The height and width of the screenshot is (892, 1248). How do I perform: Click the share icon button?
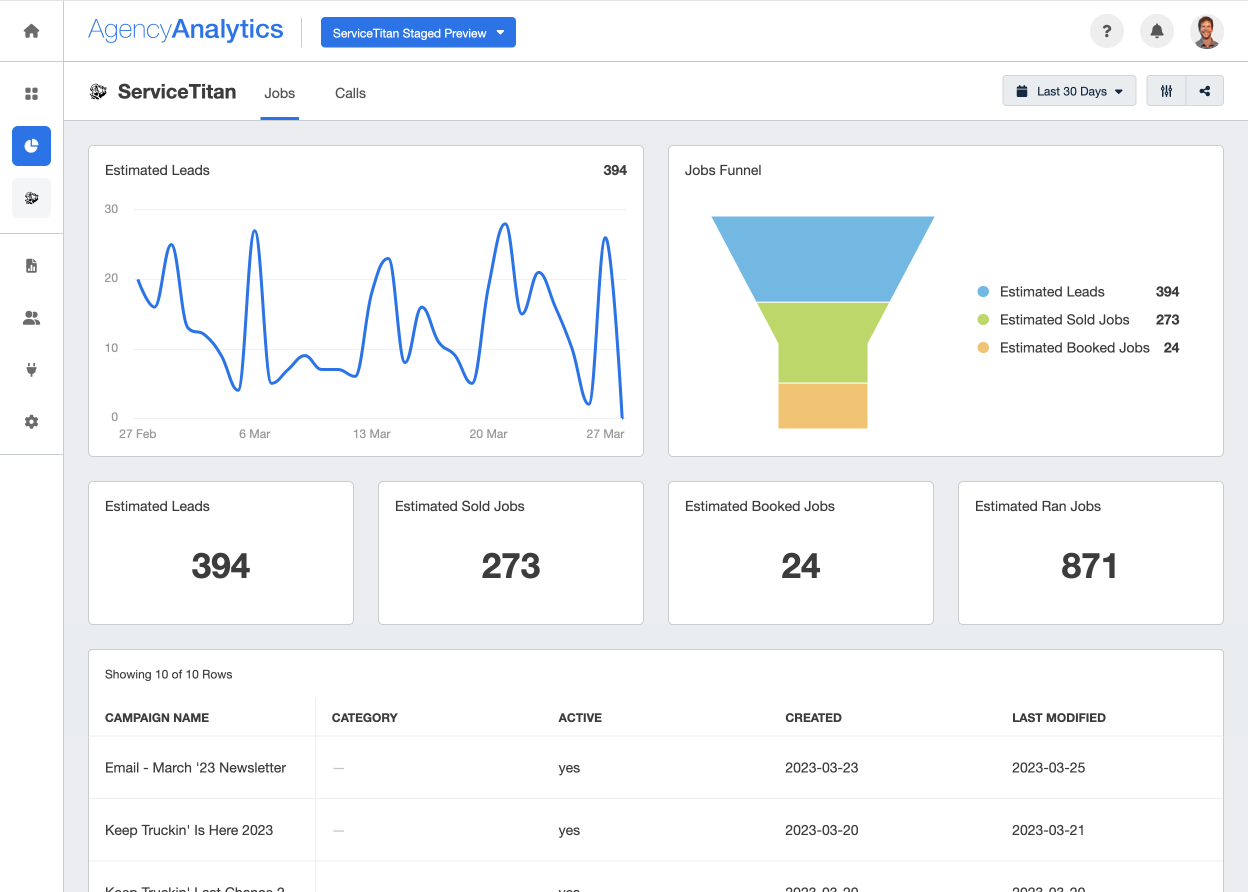1205,91
